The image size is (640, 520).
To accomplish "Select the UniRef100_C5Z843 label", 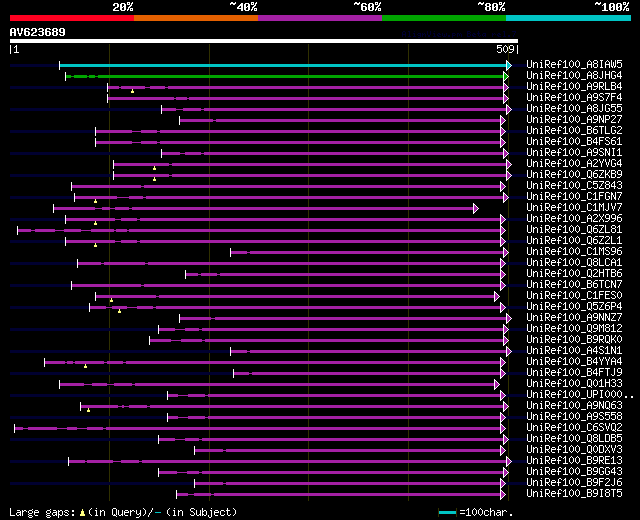I will [x=574, y=186].
